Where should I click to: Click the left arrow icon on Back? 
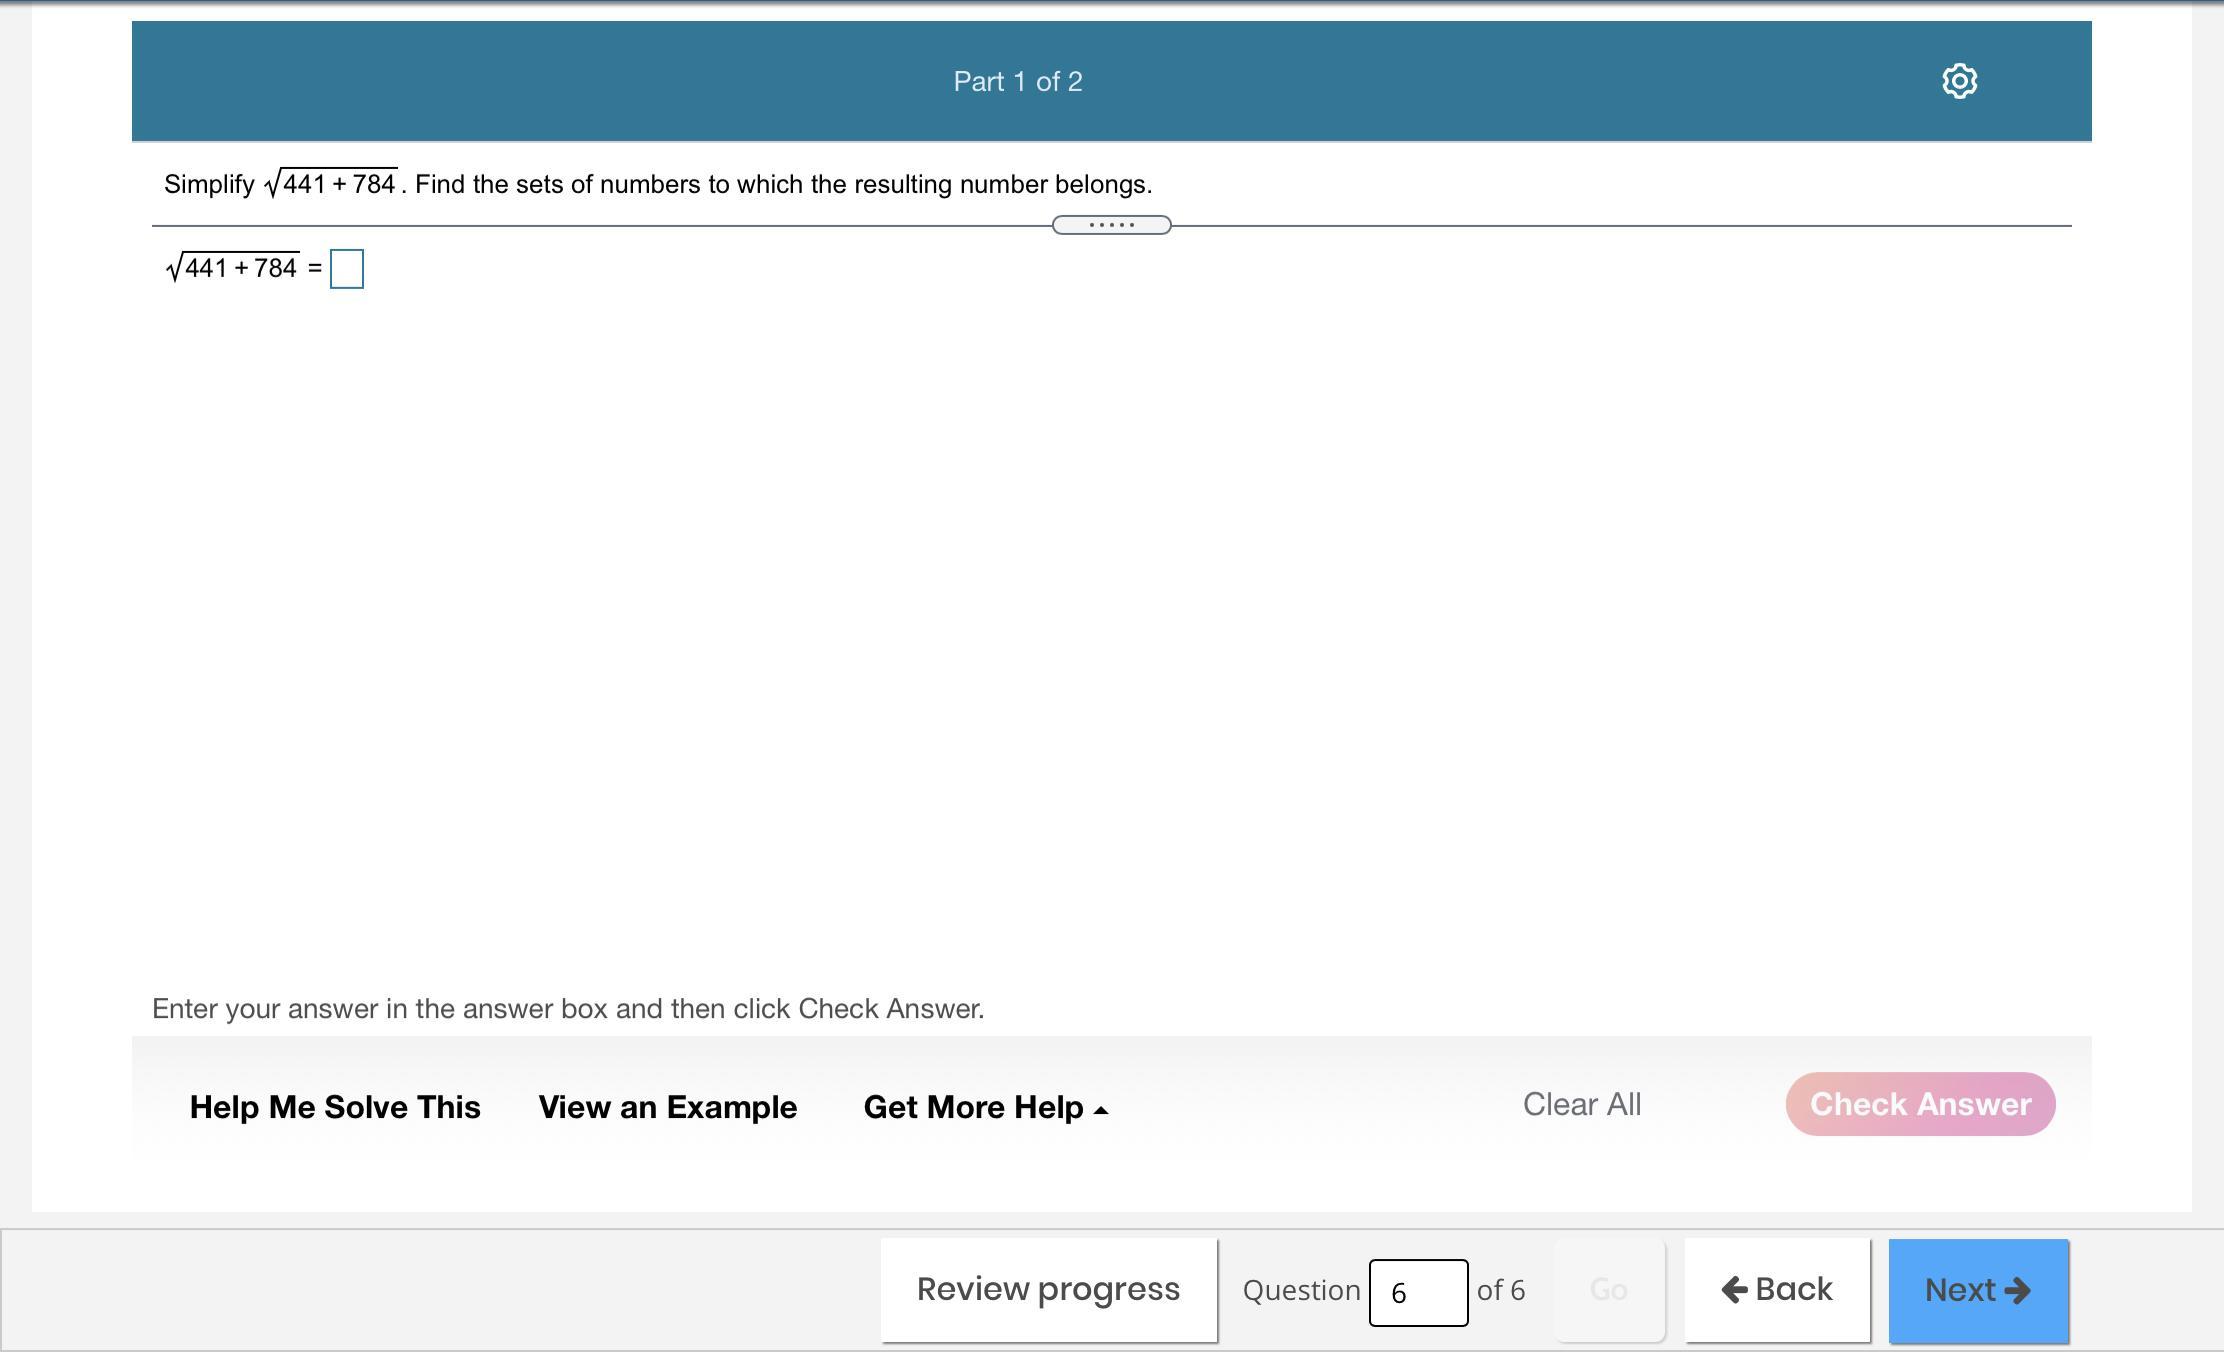tap(1734, 1290)
